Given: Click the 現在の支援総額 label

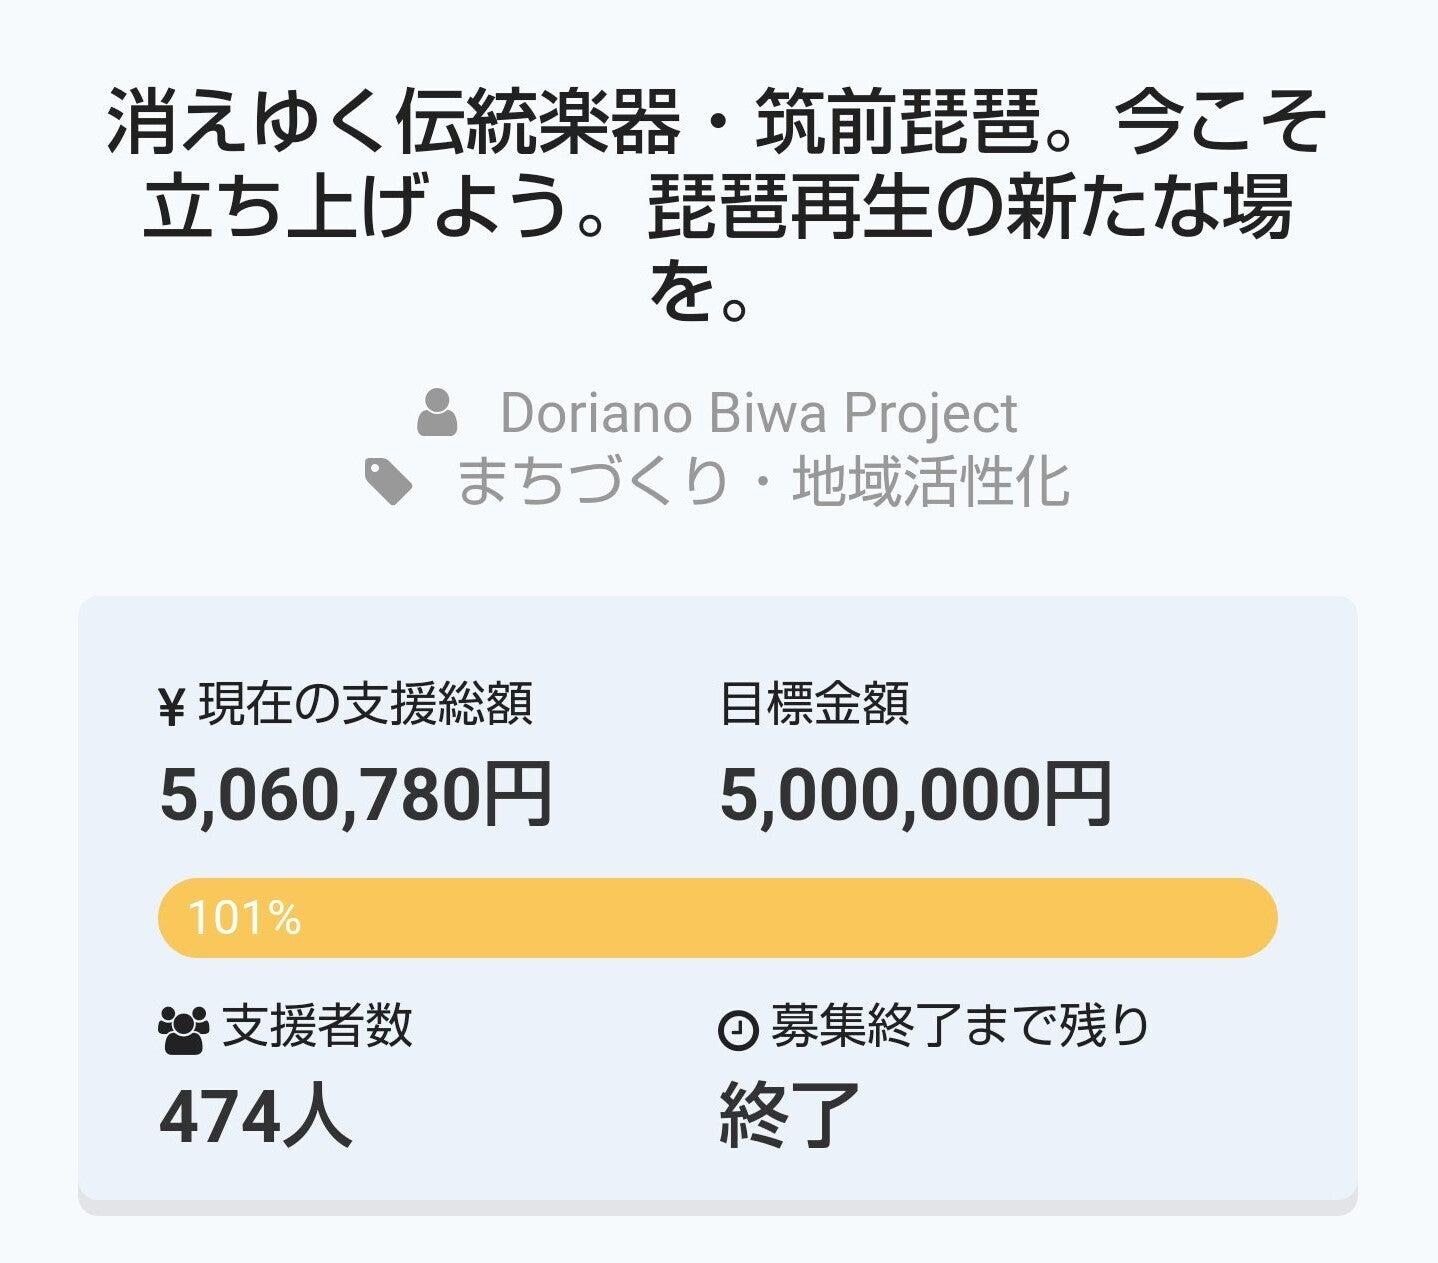Looking at the screenshot, I should [x=365, y=704].
